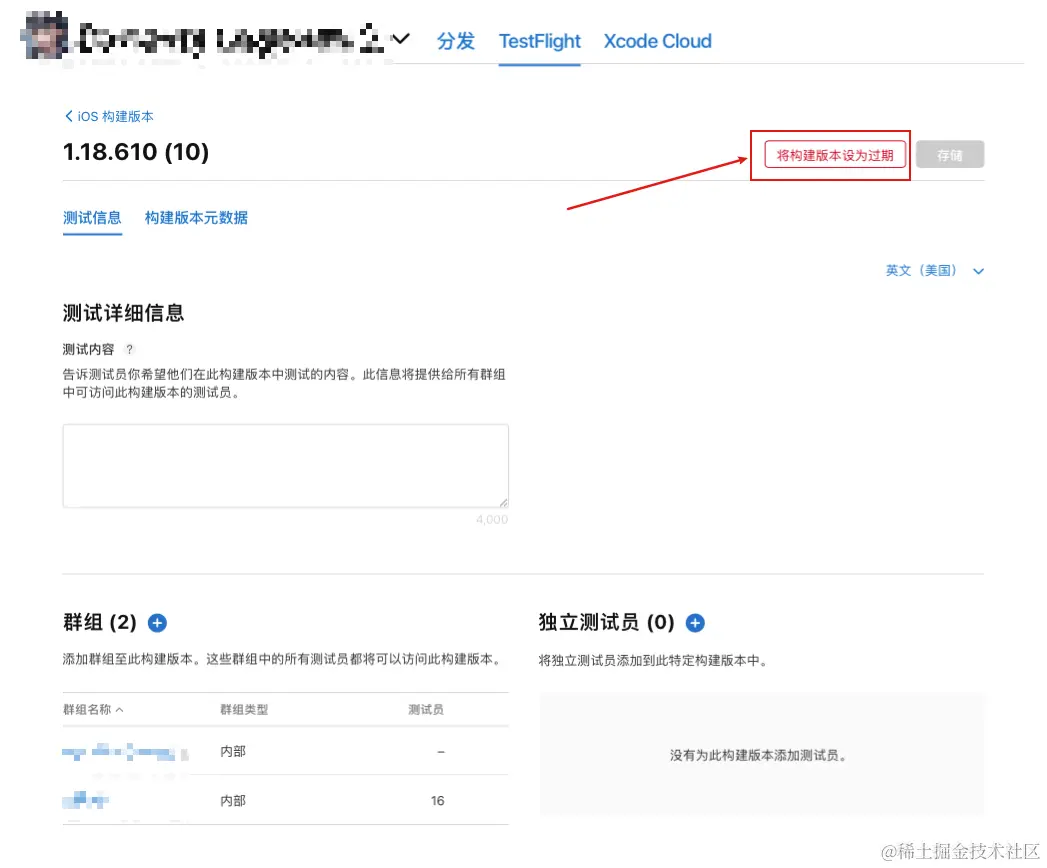Open the Xcode Cloud tab
The height and width of the screenshot is (868, 1047).
pos(658,41)
